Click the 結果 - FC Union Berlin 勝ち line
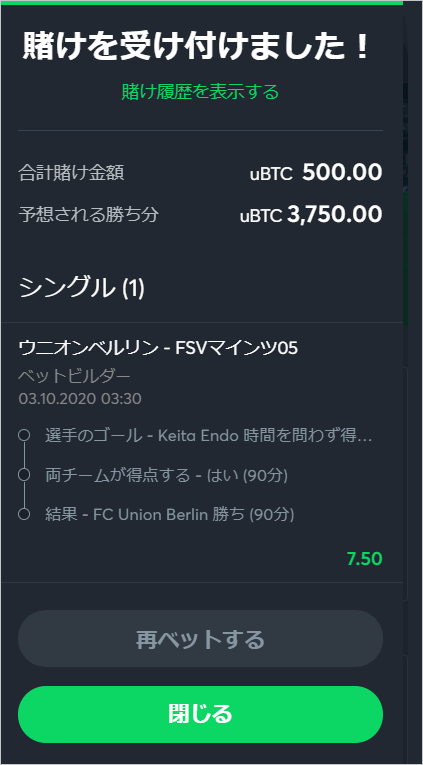Image resolution: width=423 pixels, height=765 pixels. (x=169, y=514)
